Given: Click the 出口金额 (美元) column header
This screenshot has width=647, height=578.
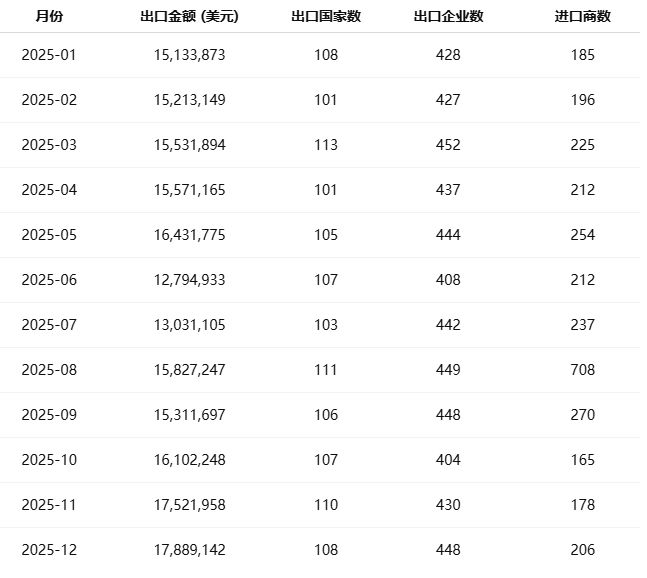Looking at the screenshot, I should pyautogui.click(x=190, y=17).
